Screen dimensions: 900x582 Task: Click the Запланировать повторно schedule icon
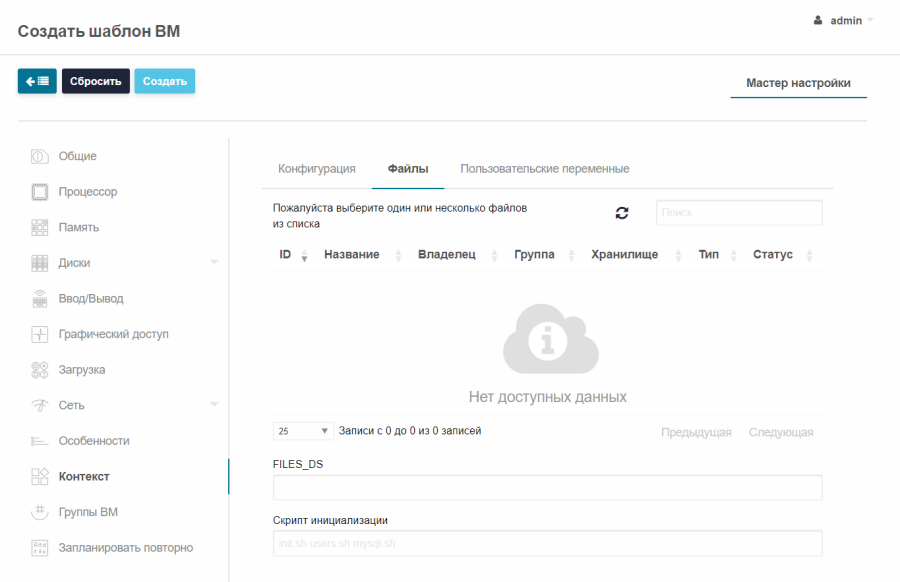tap(40, 548)
